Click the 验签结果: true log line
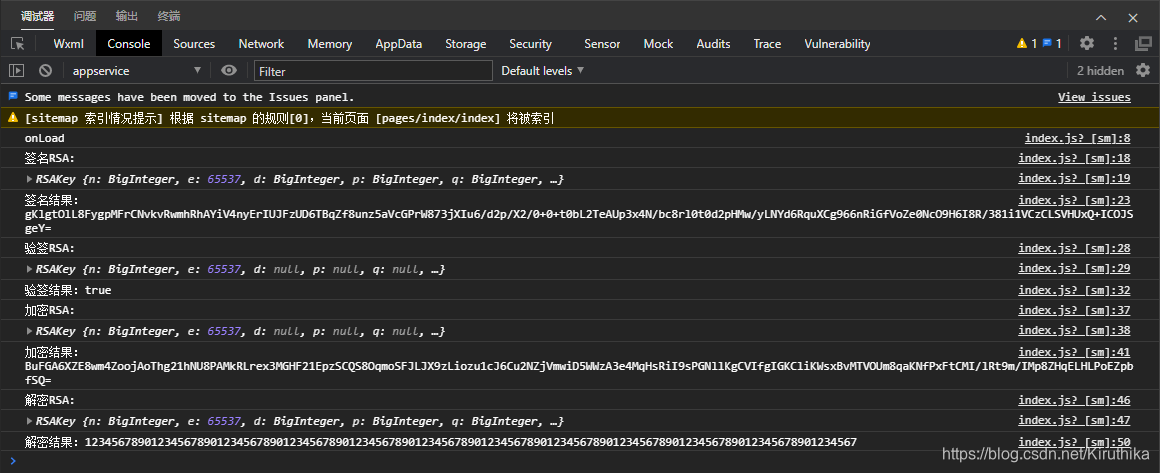The width and height of the screenshot is (1160, 473). pos(68,290)
